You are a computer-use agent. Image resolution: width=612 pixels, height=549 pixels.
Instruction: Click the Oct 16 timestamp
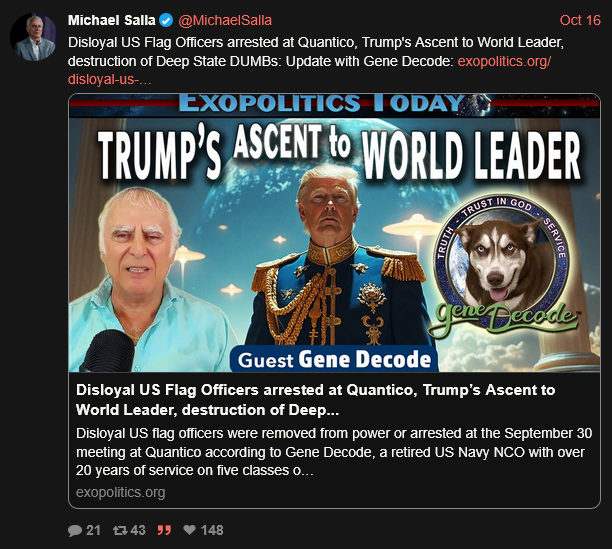click(580, 20)
